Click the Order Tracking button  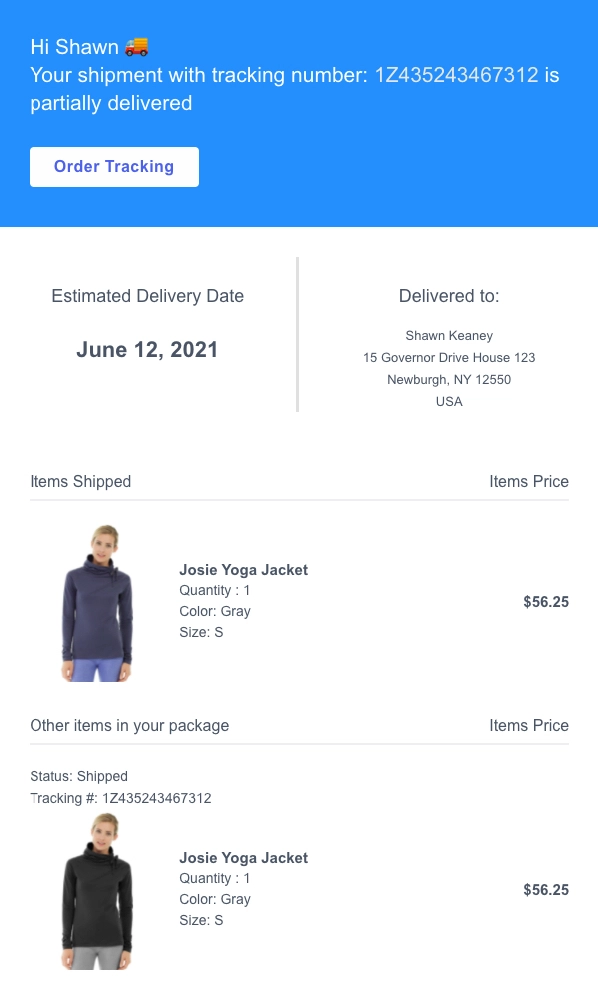pos(114,167)
